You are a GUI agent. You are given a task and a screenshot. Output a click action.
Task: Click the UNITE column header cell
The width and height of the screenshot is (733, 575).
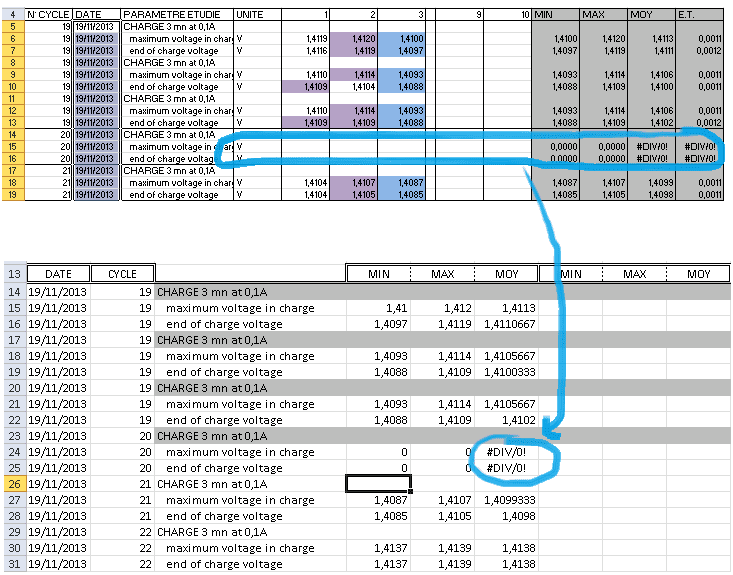[257, 15]
